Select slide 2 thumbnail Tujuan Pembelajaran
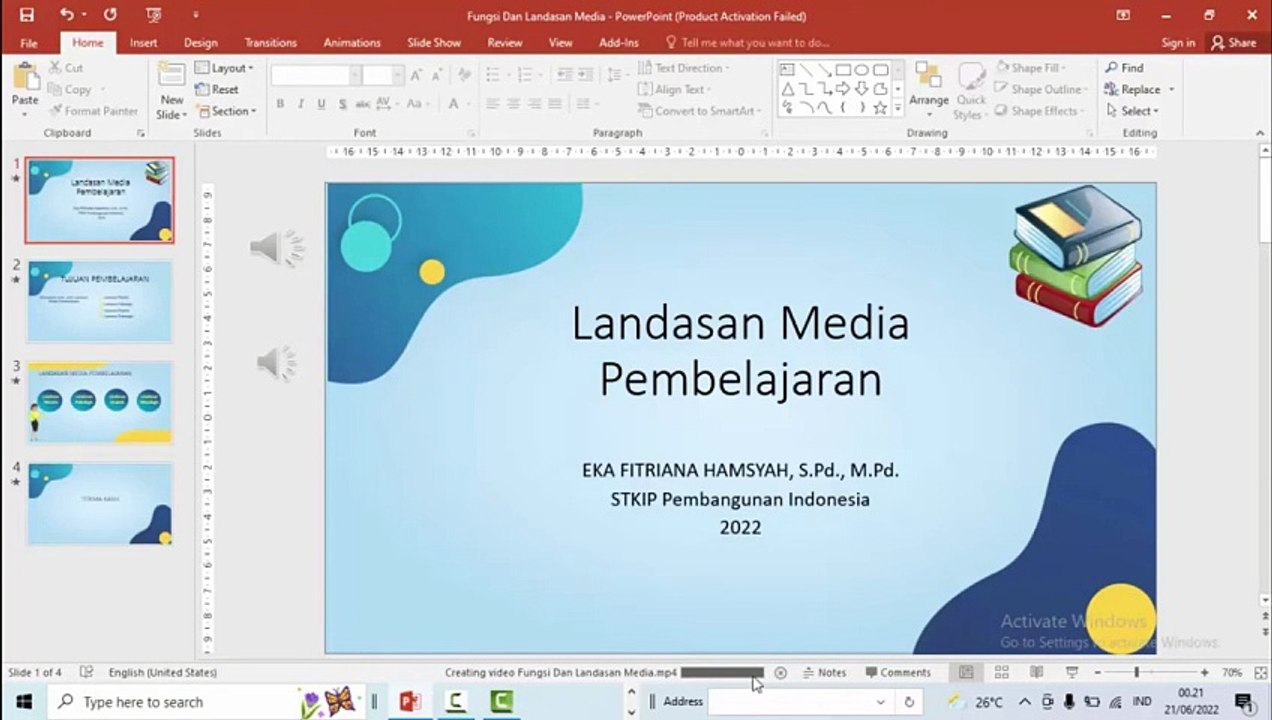This screenshot has height=720, width=1272. 99,300
